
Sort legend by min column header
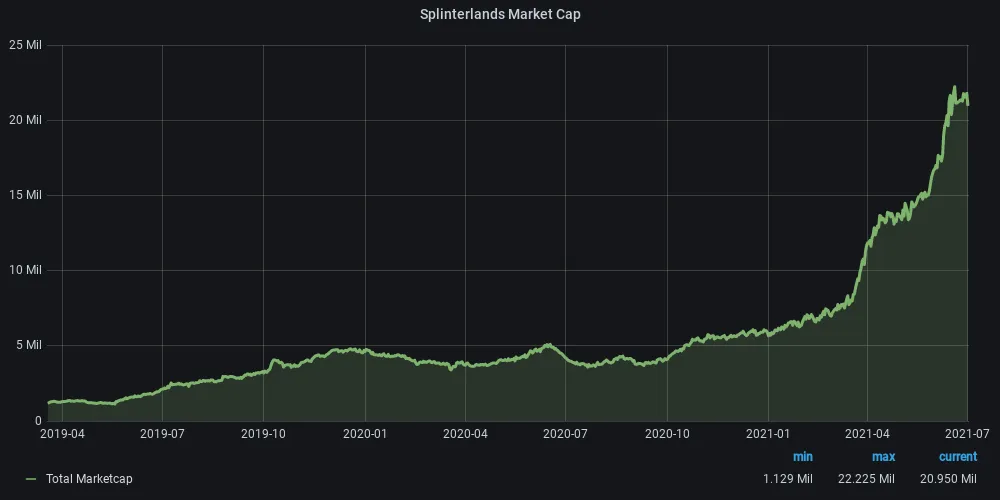[802, 457]
